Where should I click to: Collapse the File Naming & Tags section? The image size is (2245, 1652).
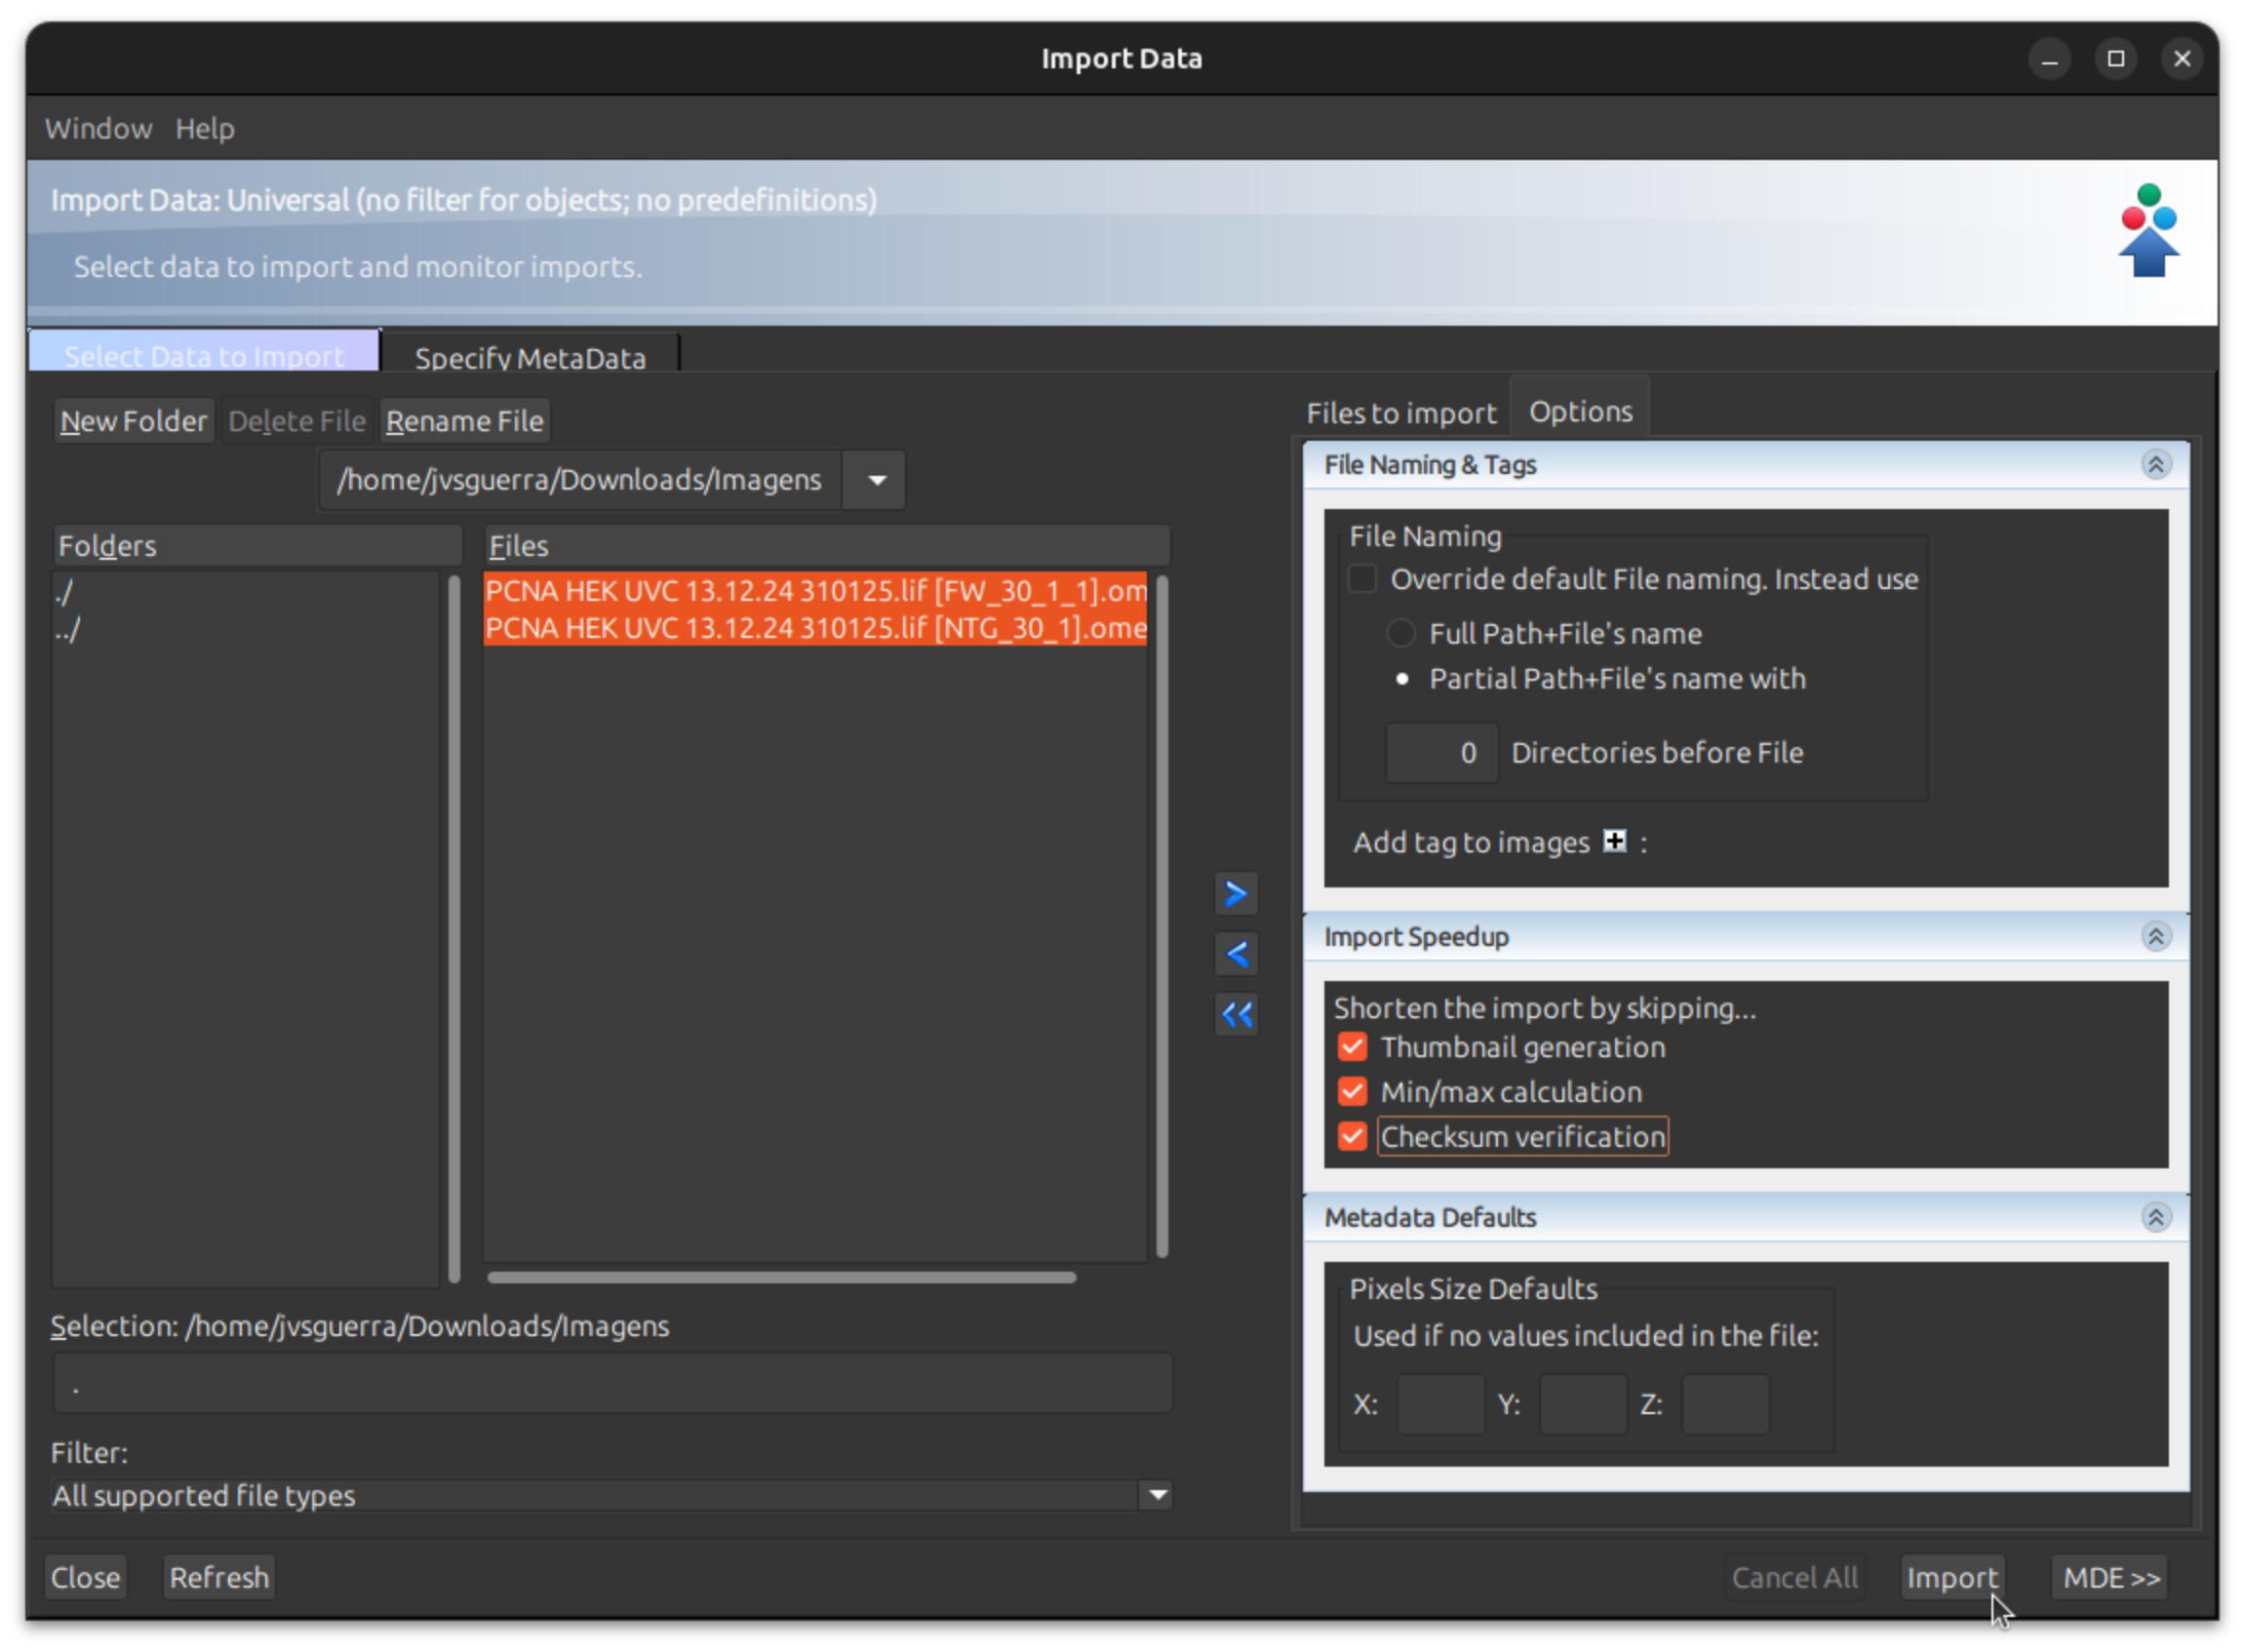point(2157,464)
